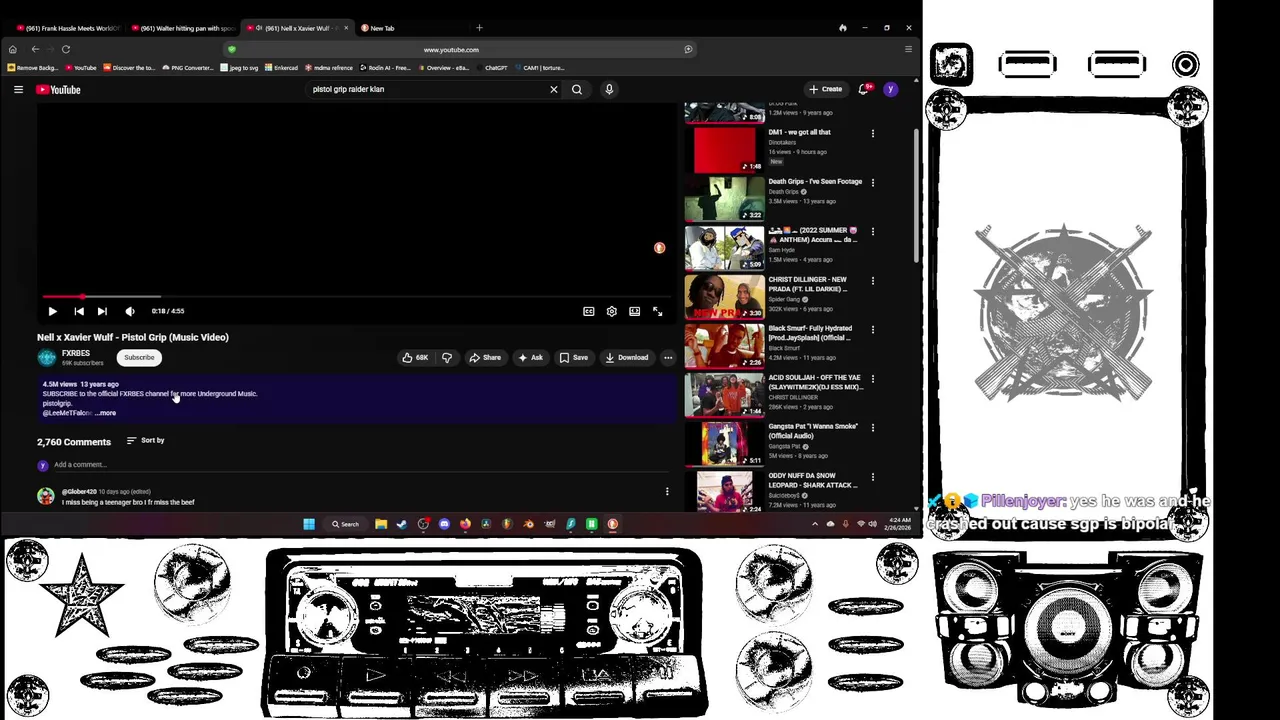
Task: Reload the page in the browser
Action: (66, 49)
